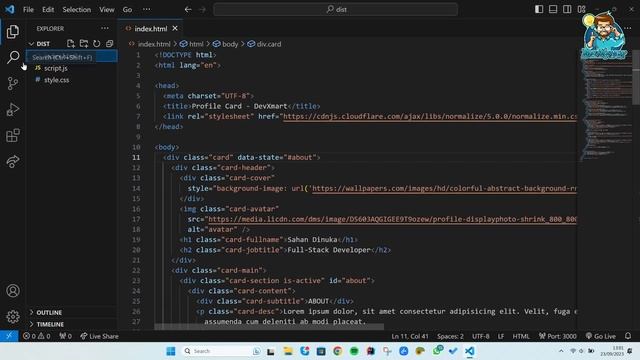Select the index.html editor tab

[151, 29]
